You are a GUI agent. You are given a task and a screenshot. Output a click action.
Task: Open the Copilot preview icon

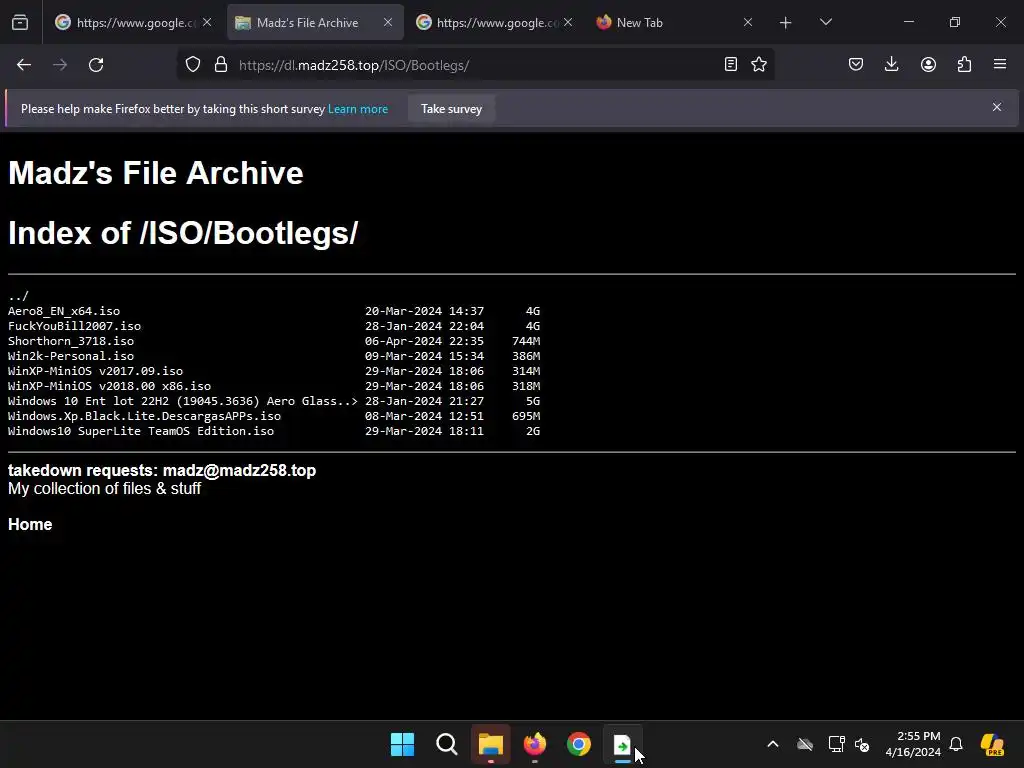992,744
